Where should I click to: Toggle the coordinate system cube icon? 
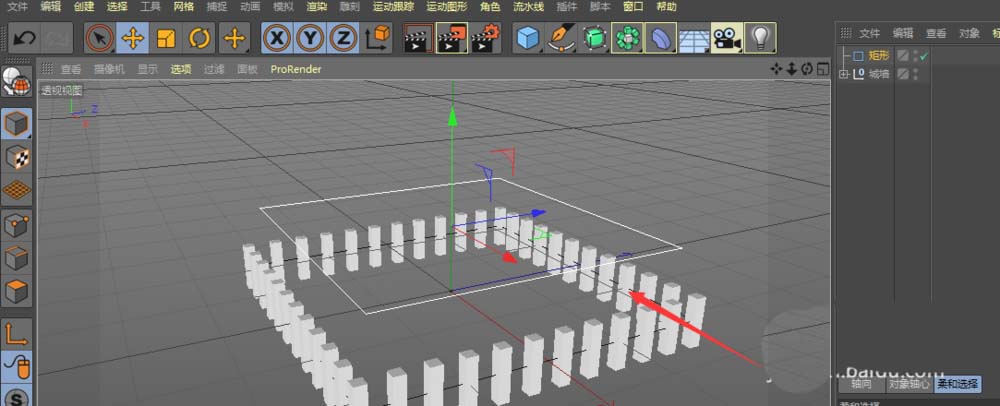378,39
